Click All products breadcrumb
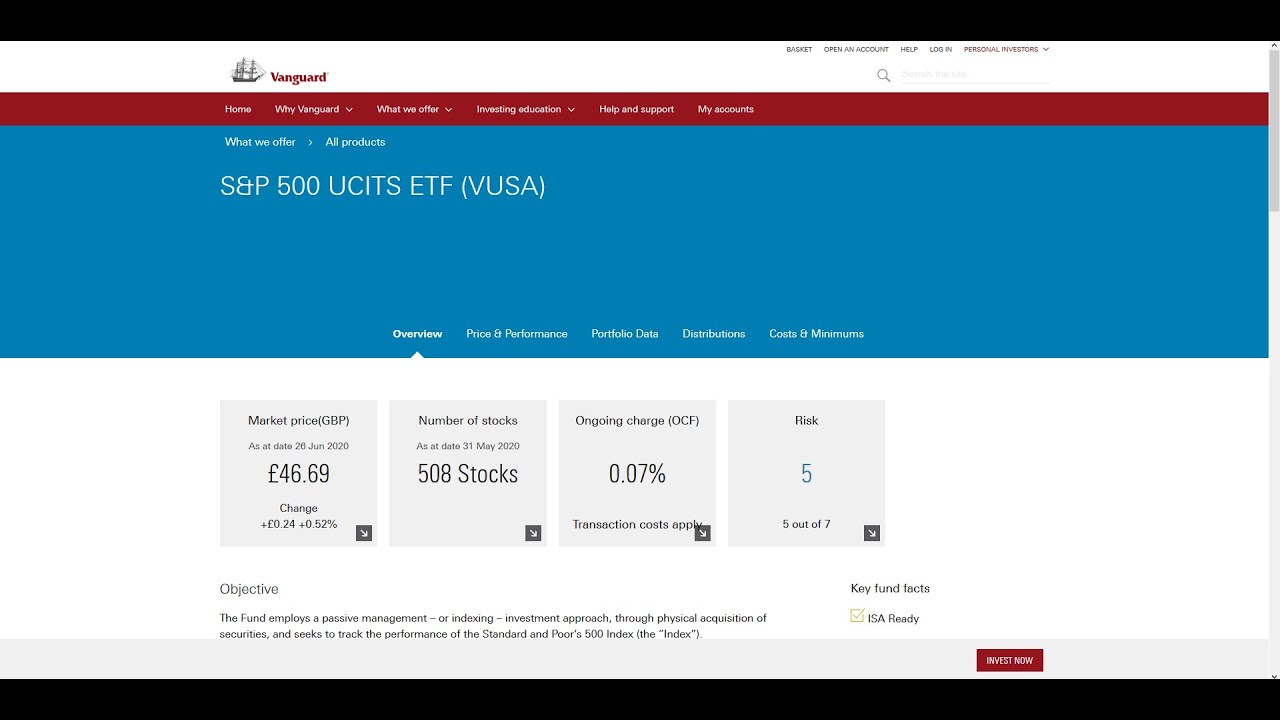The width and height of the screenshot is (1280, 720). [x=355, y=142]
